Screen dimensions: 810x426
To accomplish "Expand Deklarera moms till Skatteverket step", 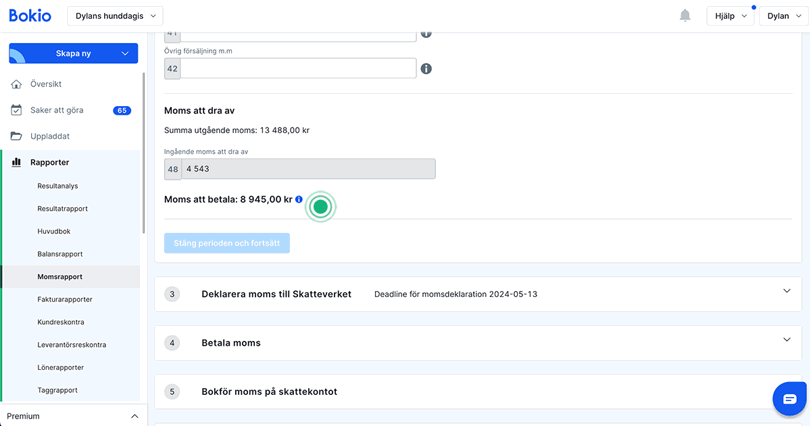I will (786, 292).
